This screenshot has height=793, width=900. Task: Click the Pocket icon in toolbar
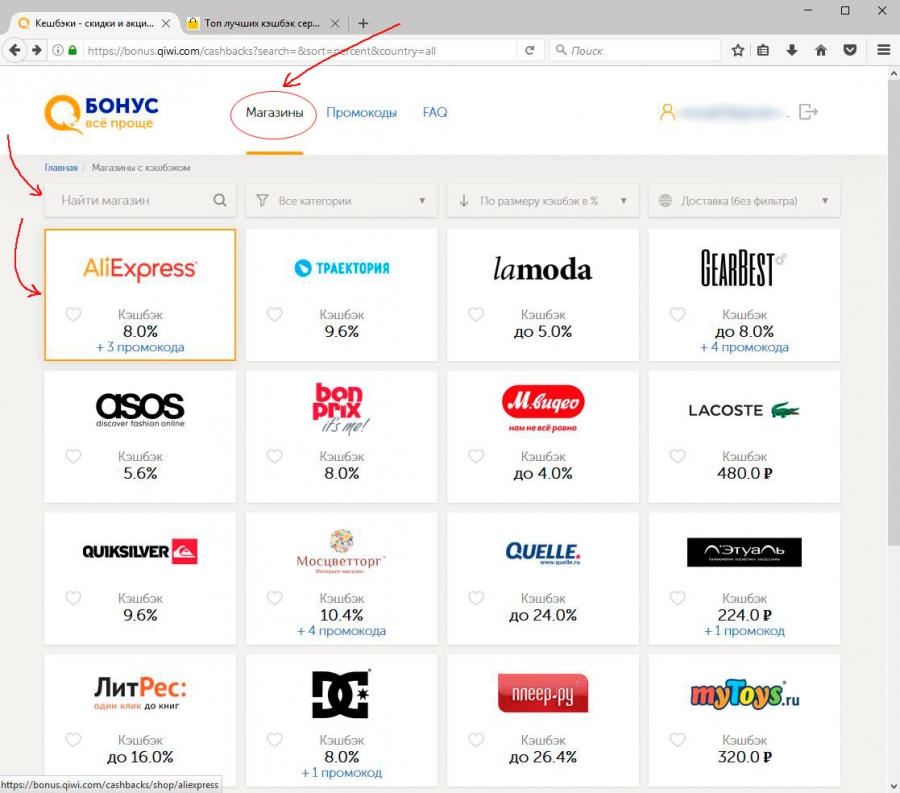[850, 50]
